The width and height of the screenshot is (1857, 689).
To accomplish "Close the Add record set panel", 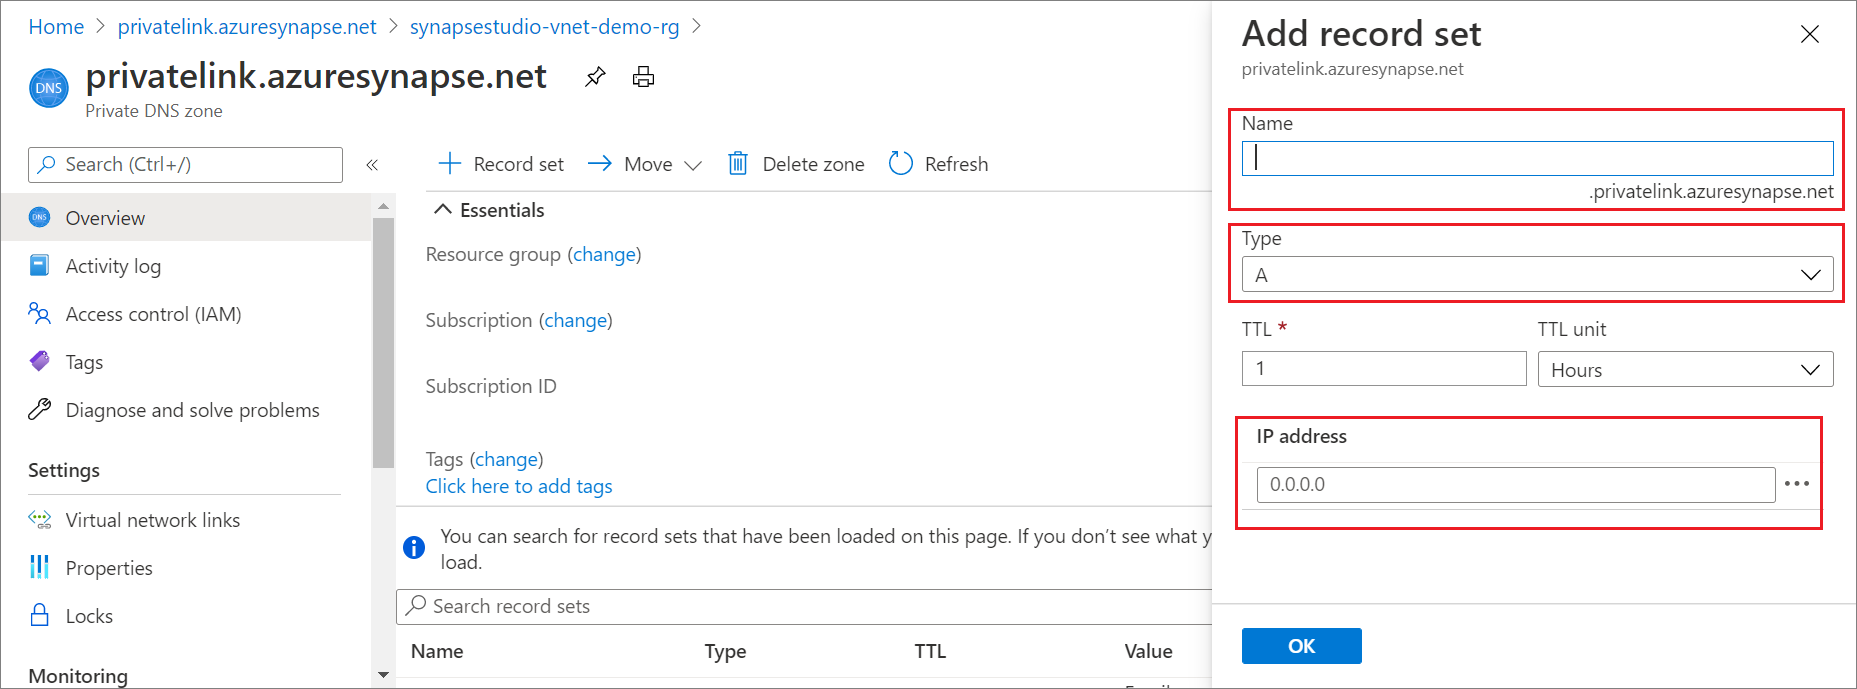I will coord(1809,35).
